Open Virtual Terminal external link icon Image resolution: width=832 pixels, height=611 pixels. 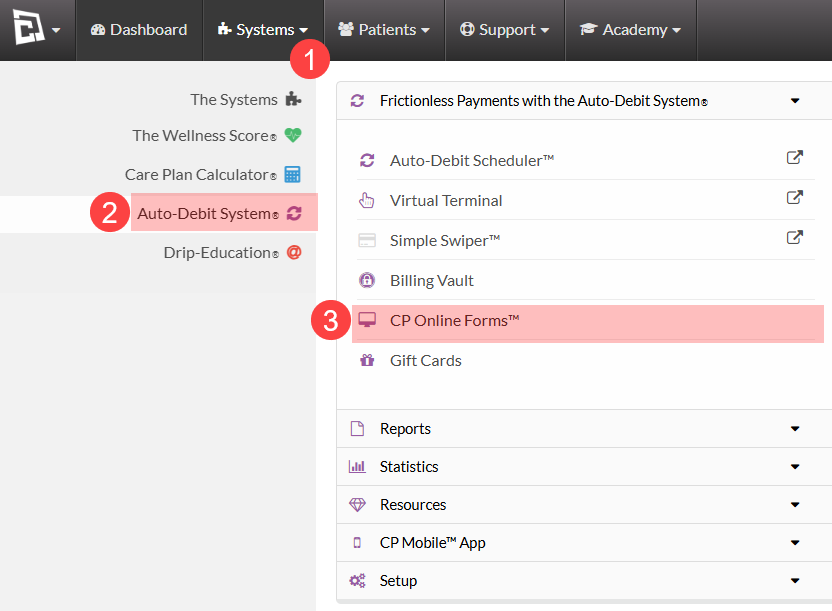[794, 197]
